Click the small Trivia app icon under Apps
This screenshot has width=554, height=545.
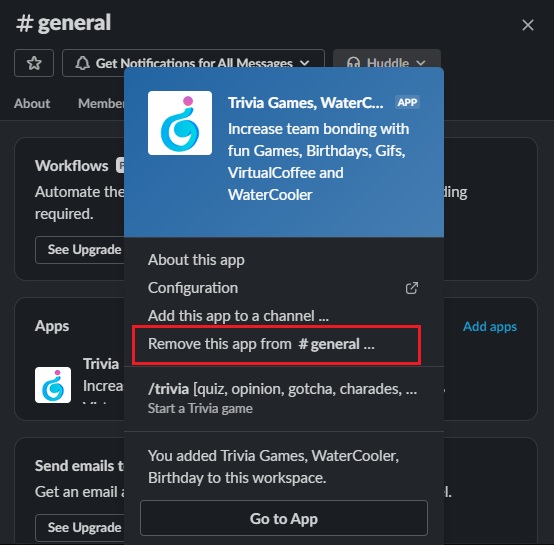coord(53,385)
